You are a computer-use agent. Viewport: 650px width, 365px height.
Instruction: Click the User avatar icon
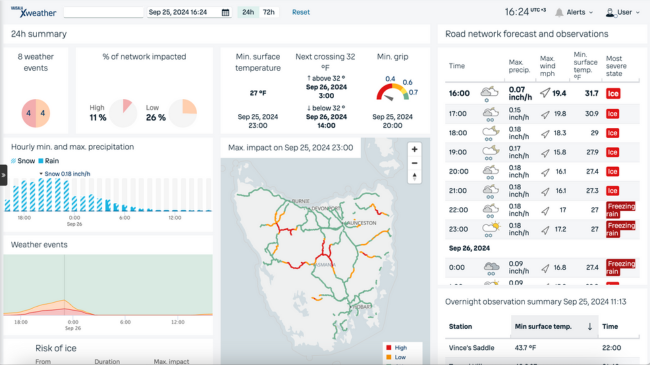pos(610,12)
